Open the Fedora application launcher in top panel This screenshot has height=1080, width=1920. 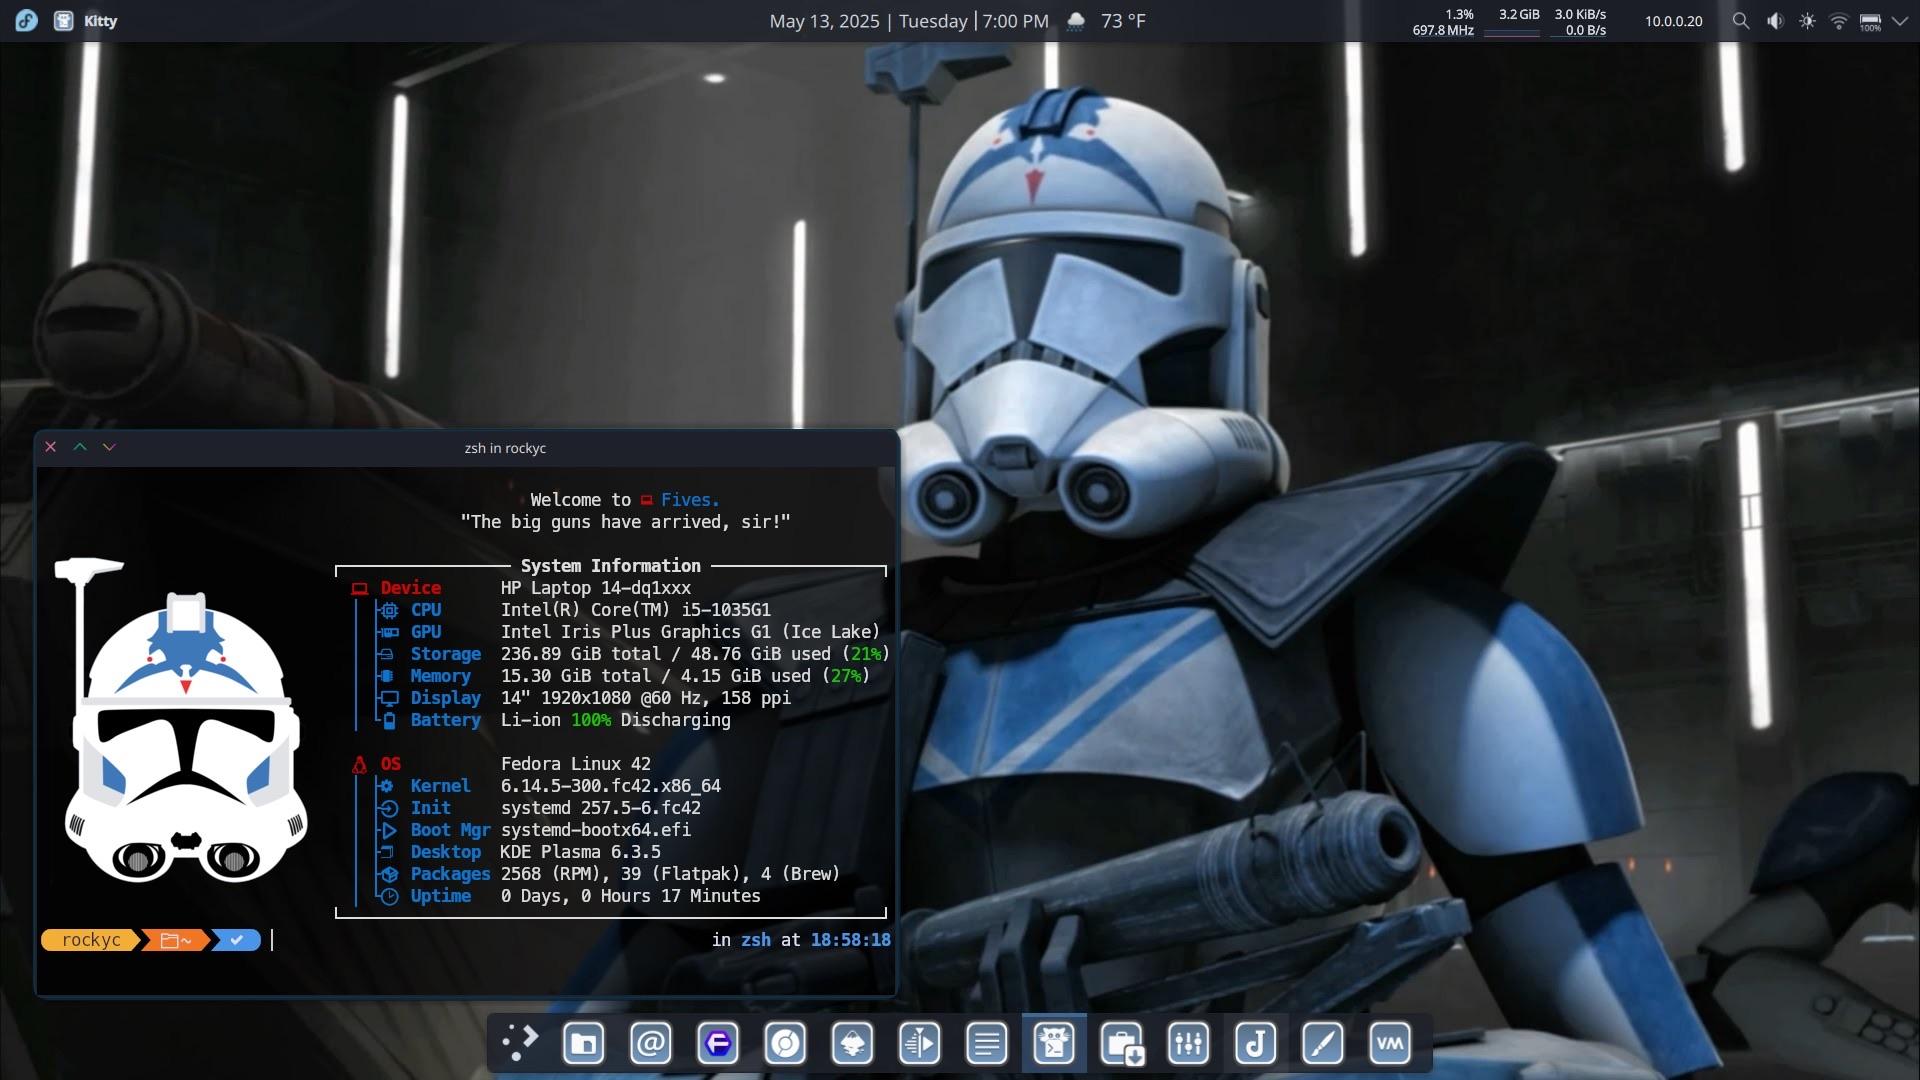(x=26, y=20)
